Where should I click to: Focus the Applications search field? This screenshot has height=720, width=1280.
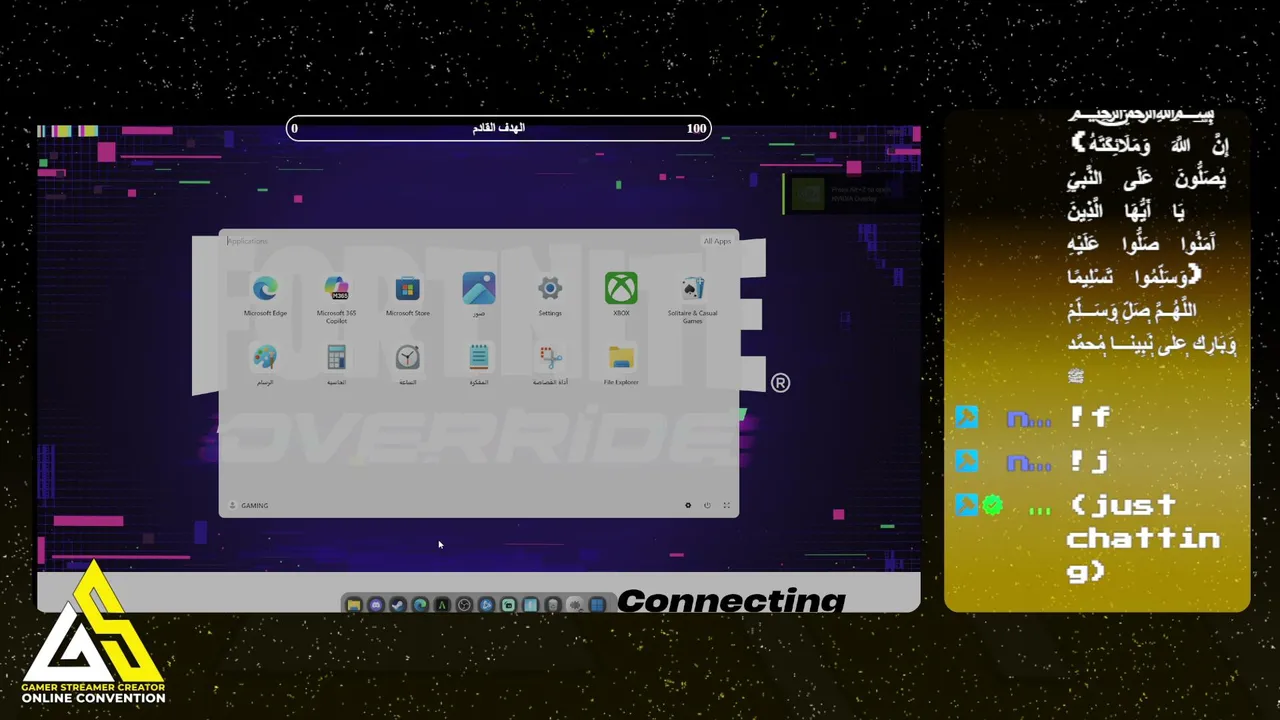460,241
